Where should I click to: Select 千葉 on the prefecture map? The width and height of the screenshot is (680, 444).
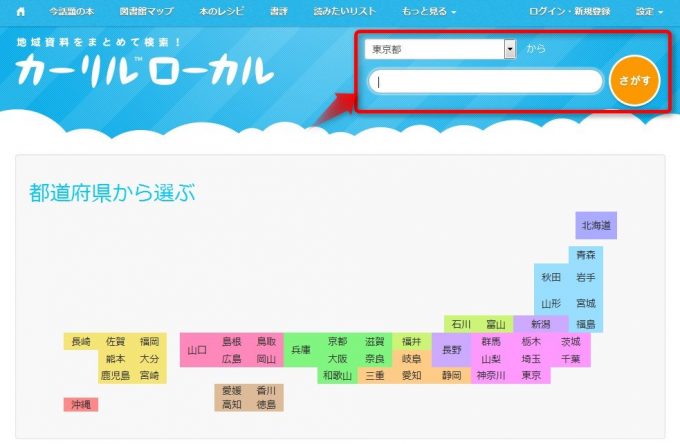pyautogui.click(x=570, y=359)
